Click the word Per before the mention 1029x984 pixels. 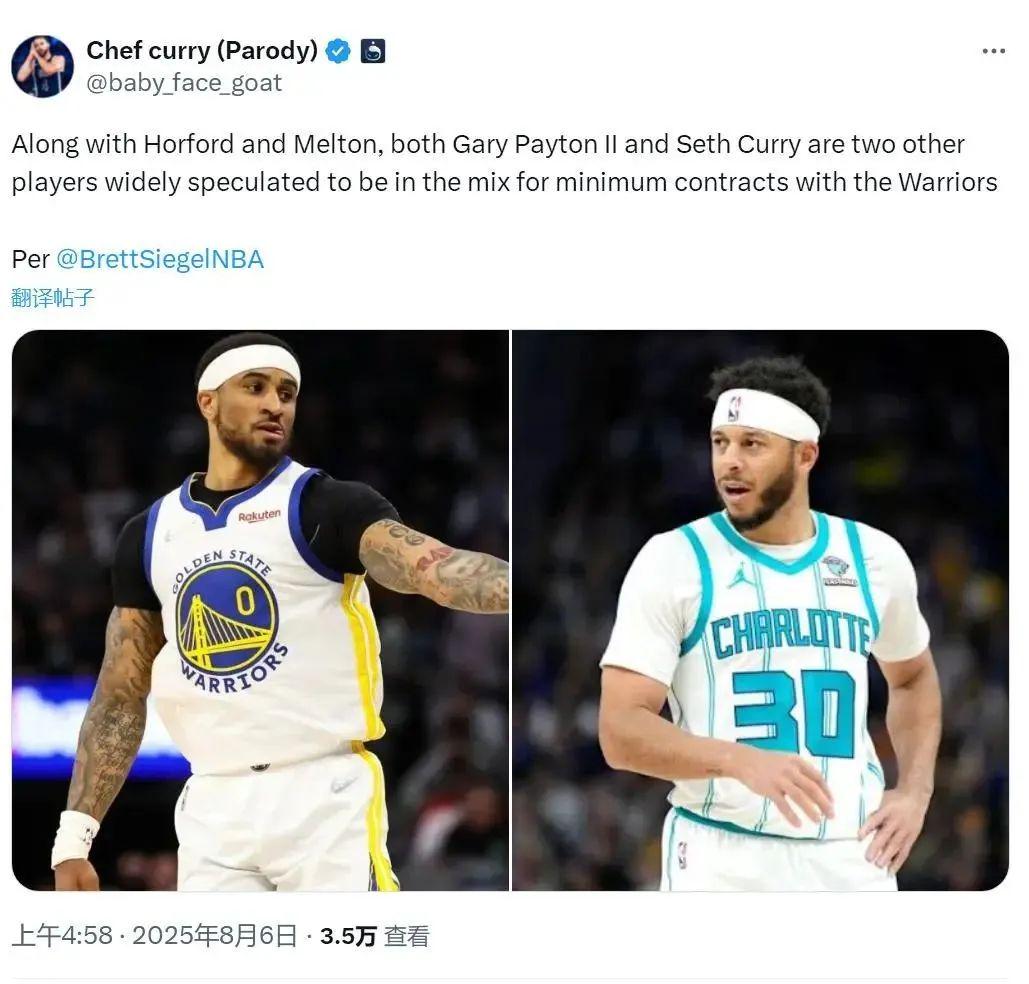[x=30, y=259]
